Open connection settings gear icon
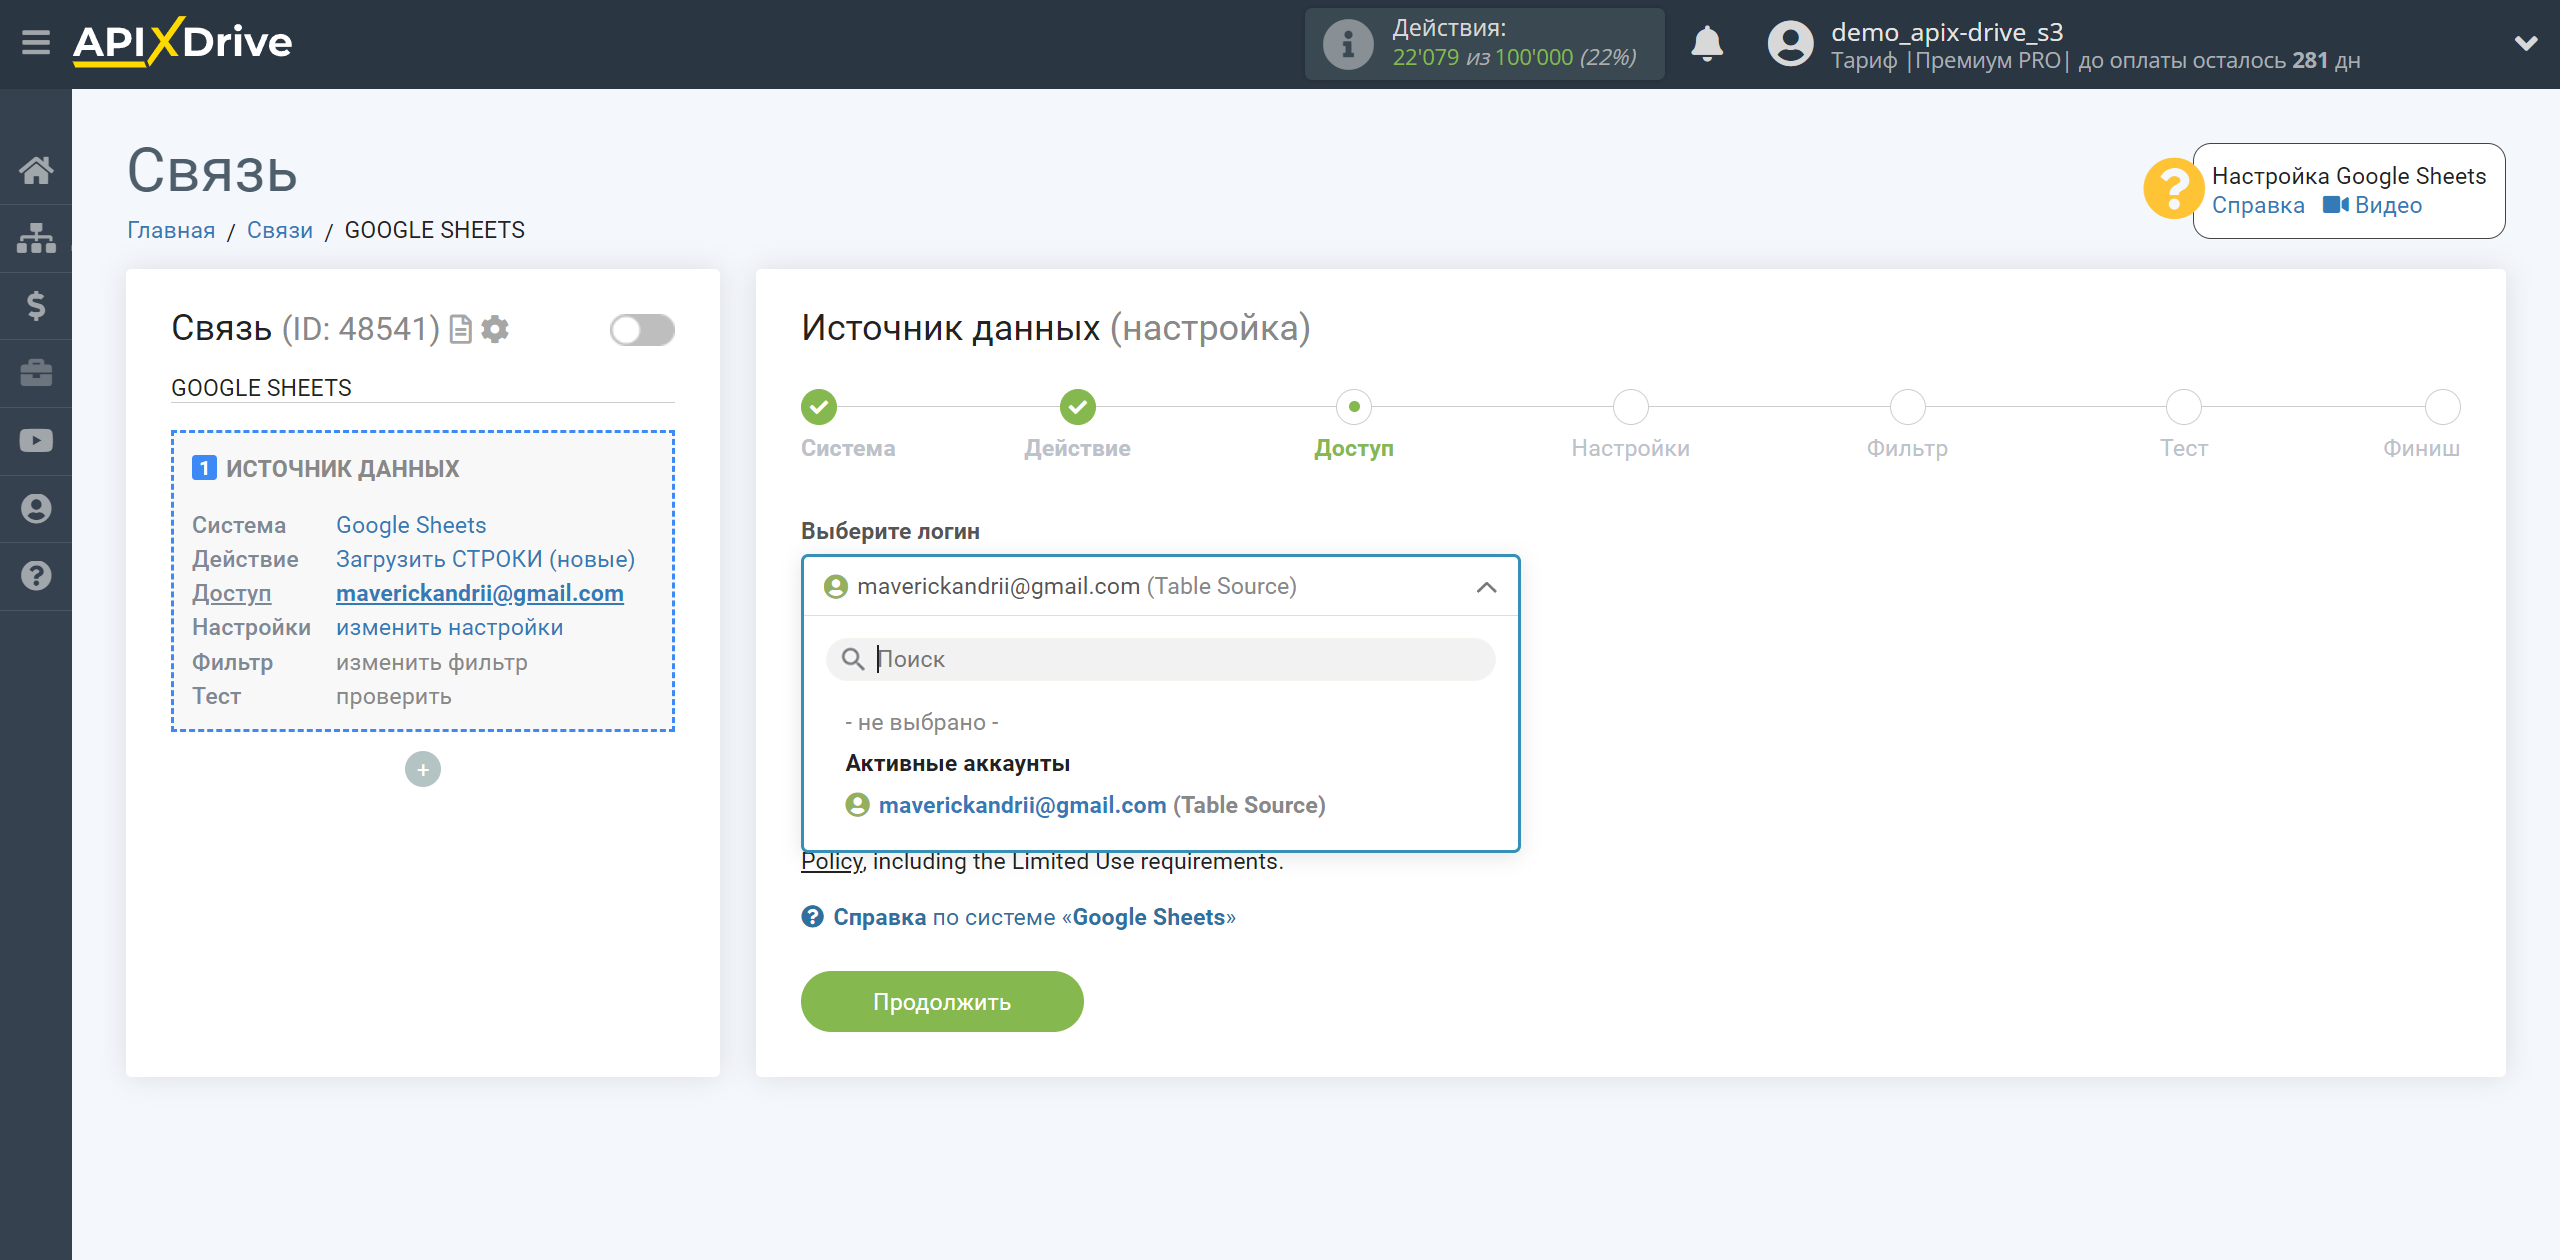 [x=495, y=329]
